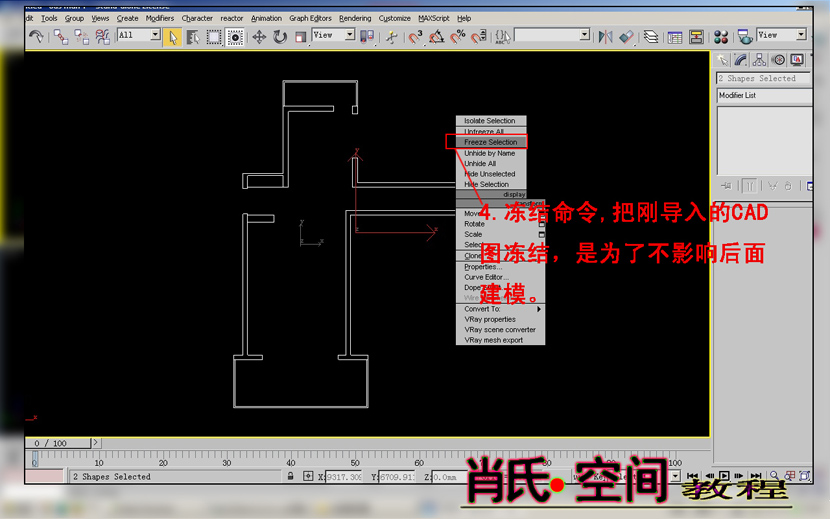This screenshot has height=519, width=830.
Task: Toggle Absolute/Offset transform type-in mode
Action: click(308, 476)
